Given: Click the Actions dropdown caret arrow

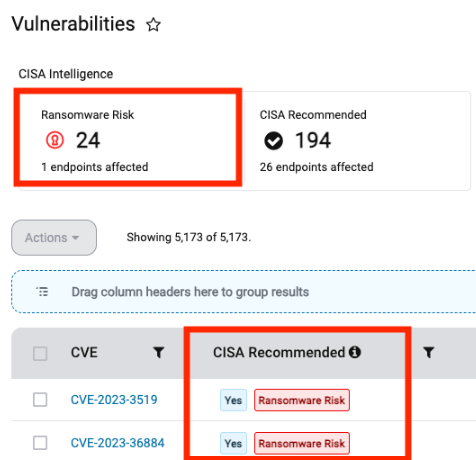Looking at the screenshot, I should [76, 238].
